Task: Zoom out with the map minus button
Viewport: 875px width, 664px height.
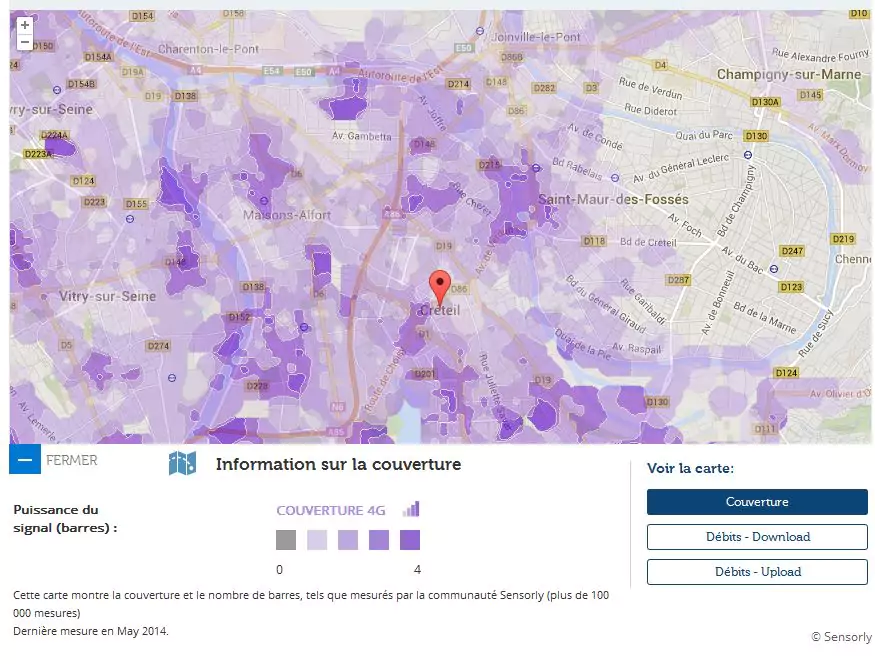Action: (25, 42)
